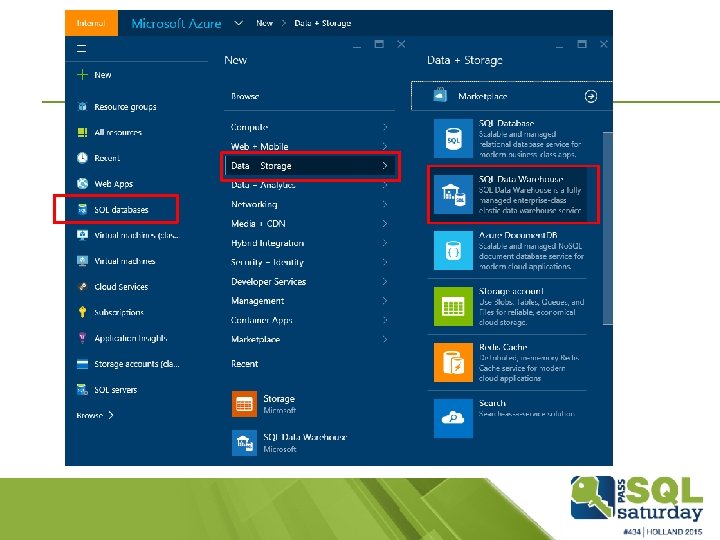Screen dimensions: 720x540
Task: Minimize the Data + Storage blade
Action: point(559,45)
